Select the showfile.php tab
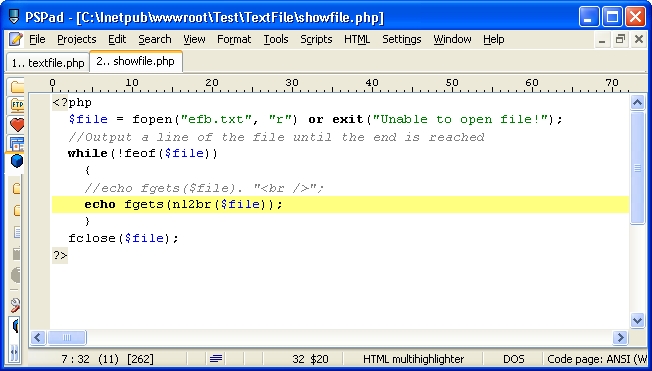 click(136, 62)
